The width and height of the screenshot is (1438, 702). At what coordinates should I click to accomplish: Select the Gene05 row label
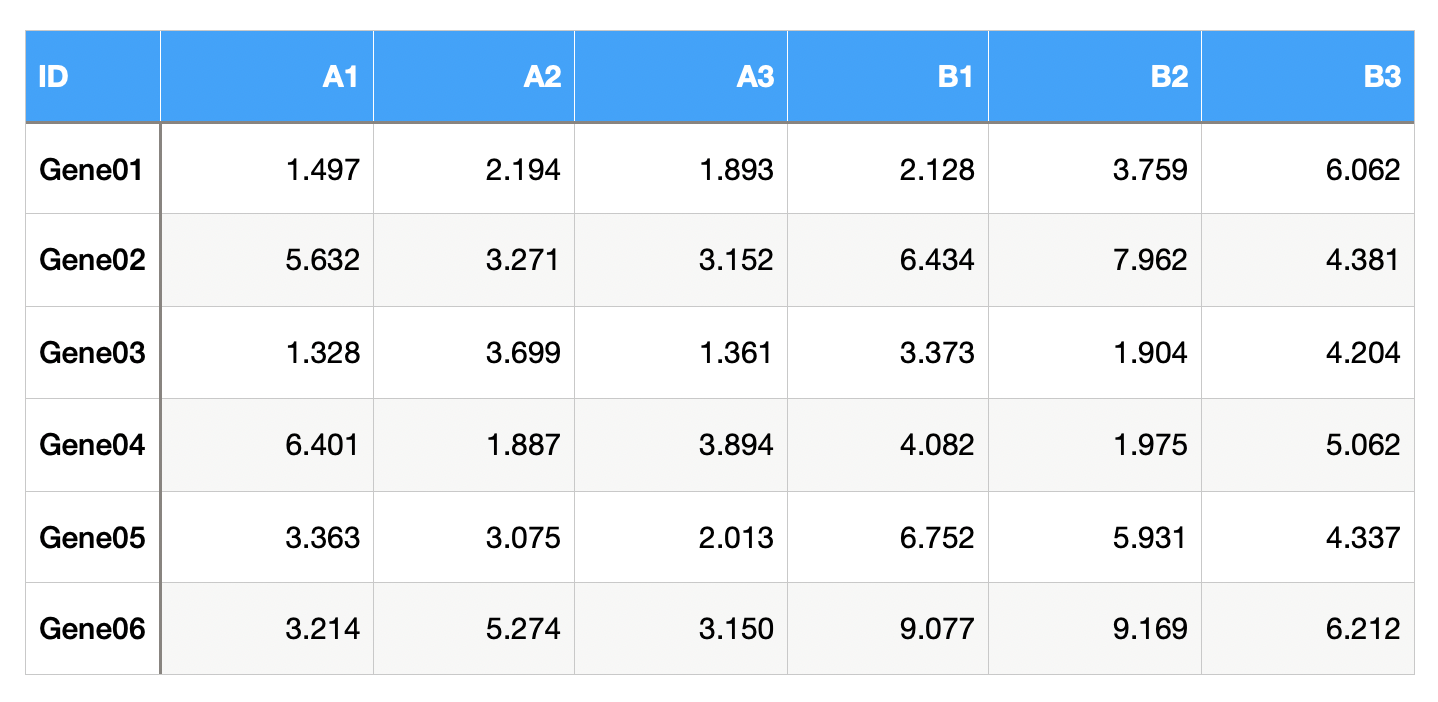tap(92, 538)
